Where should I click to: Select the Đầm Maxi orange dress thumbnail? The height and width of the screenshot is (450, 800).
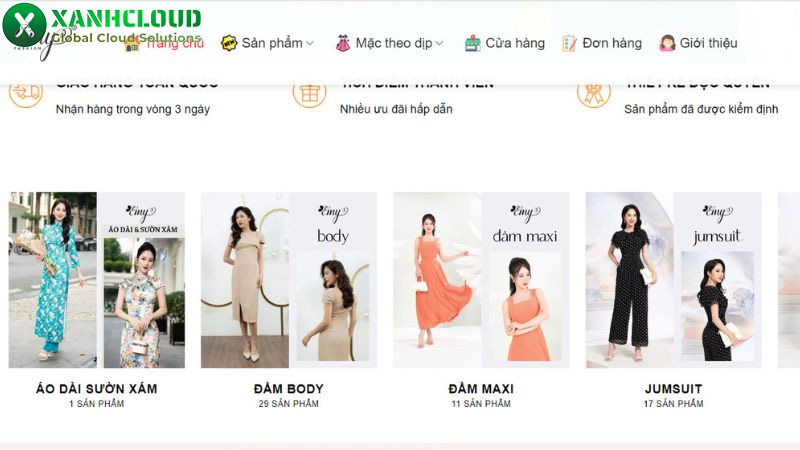pos(481,280)
